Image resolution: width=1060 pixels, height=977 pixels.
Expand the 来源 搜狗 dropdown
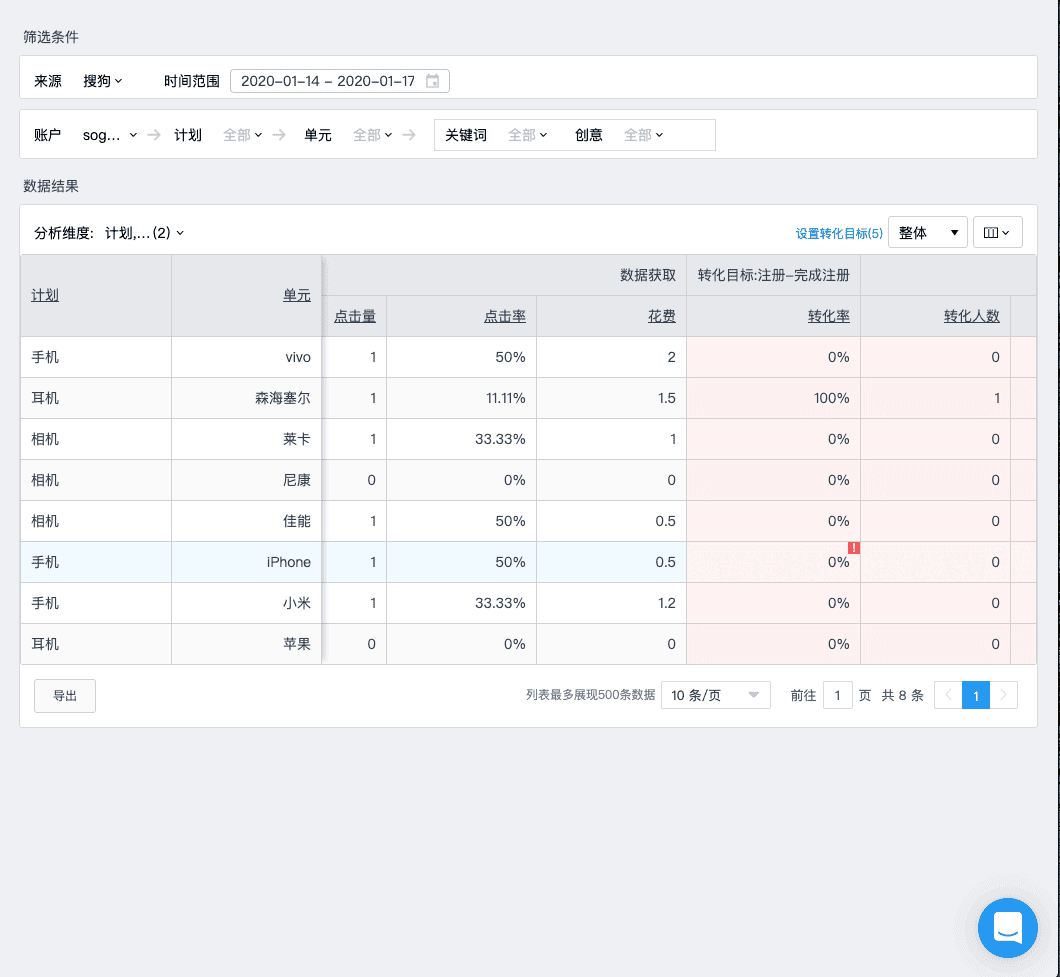tap(103, 81)
